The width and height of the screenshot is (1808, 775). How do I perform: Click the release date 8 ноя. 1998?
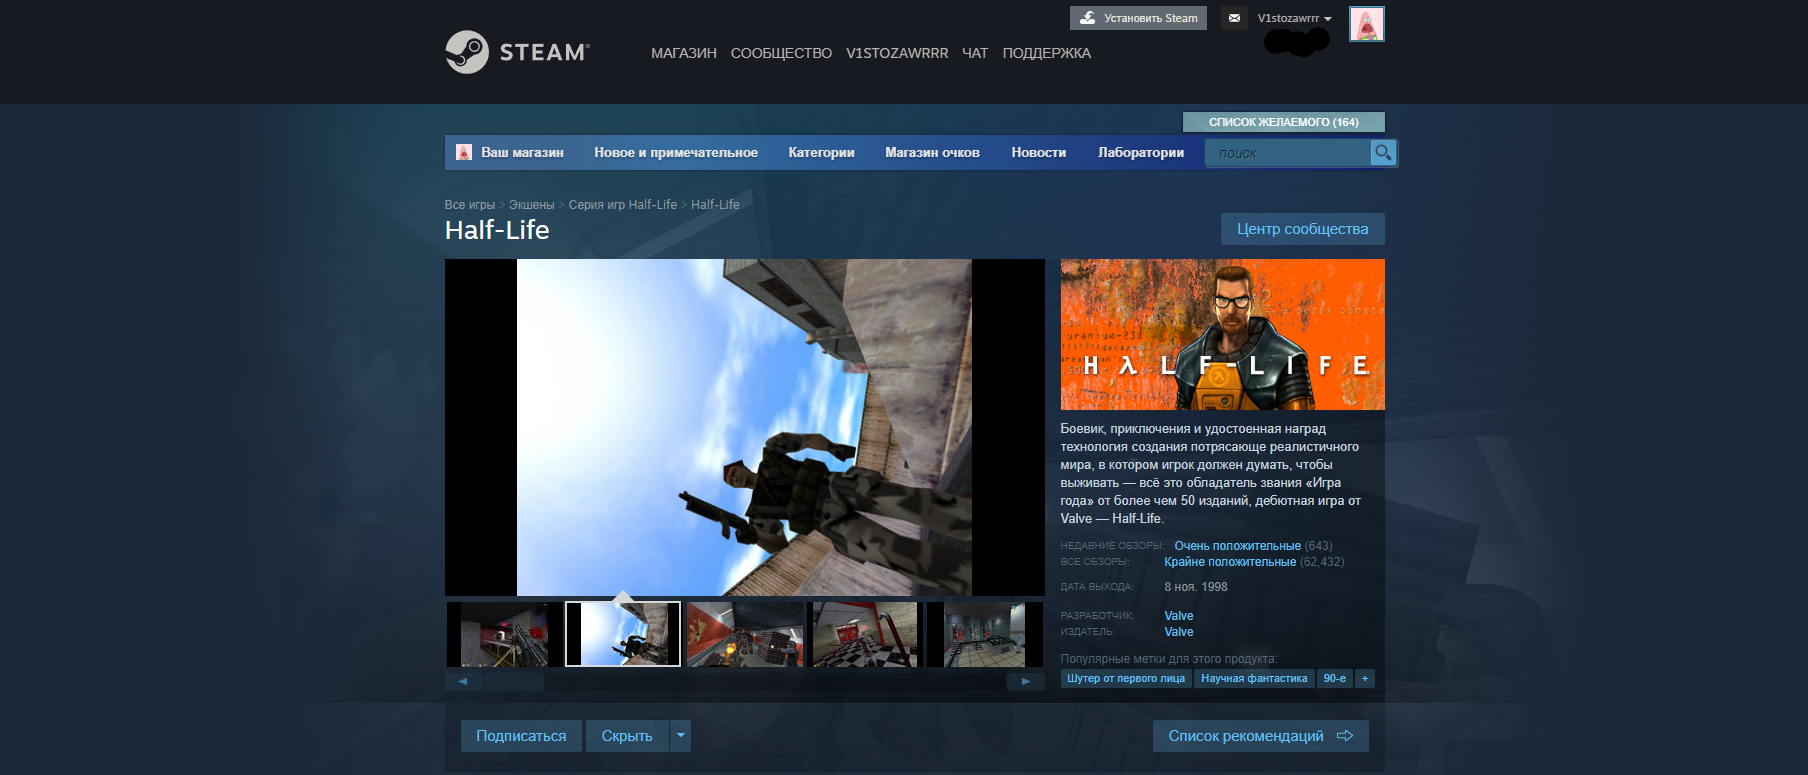[1196, 587]
